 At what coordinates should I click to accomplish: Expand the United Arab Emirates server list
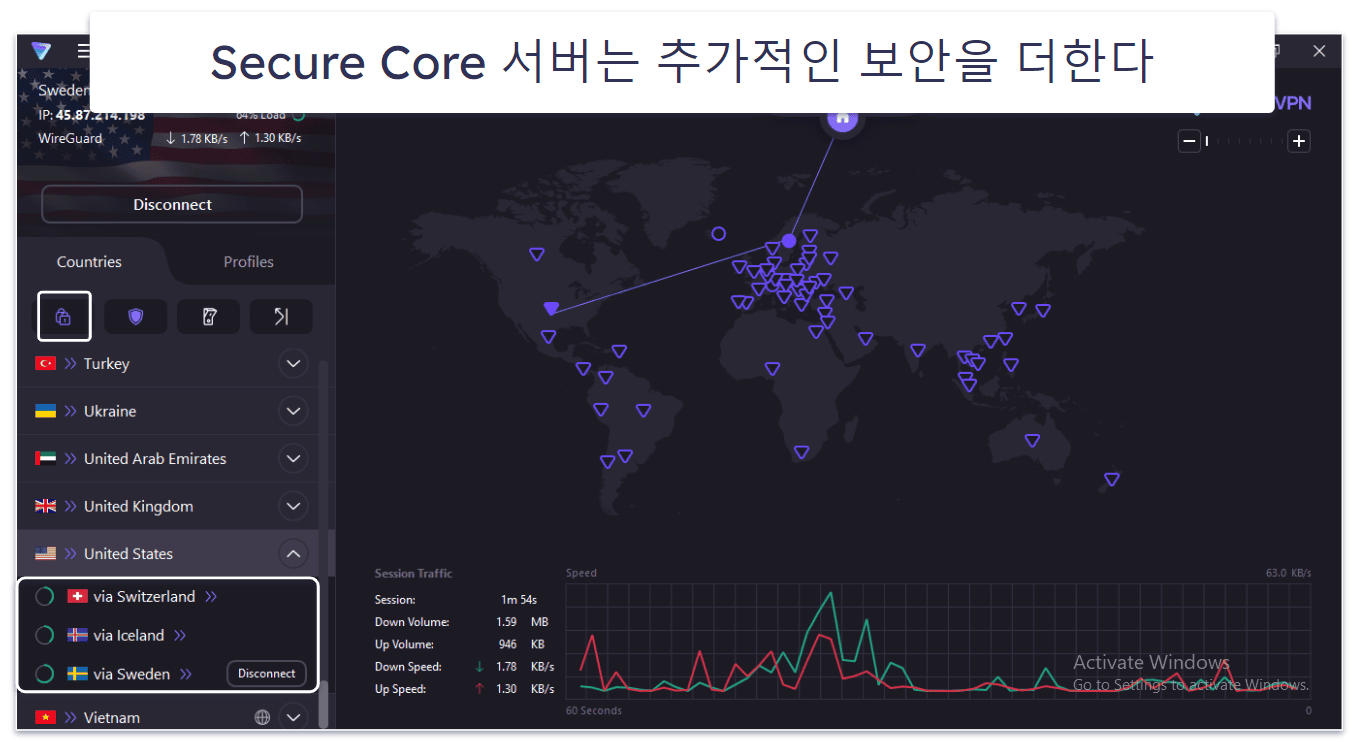pos(293,459)
